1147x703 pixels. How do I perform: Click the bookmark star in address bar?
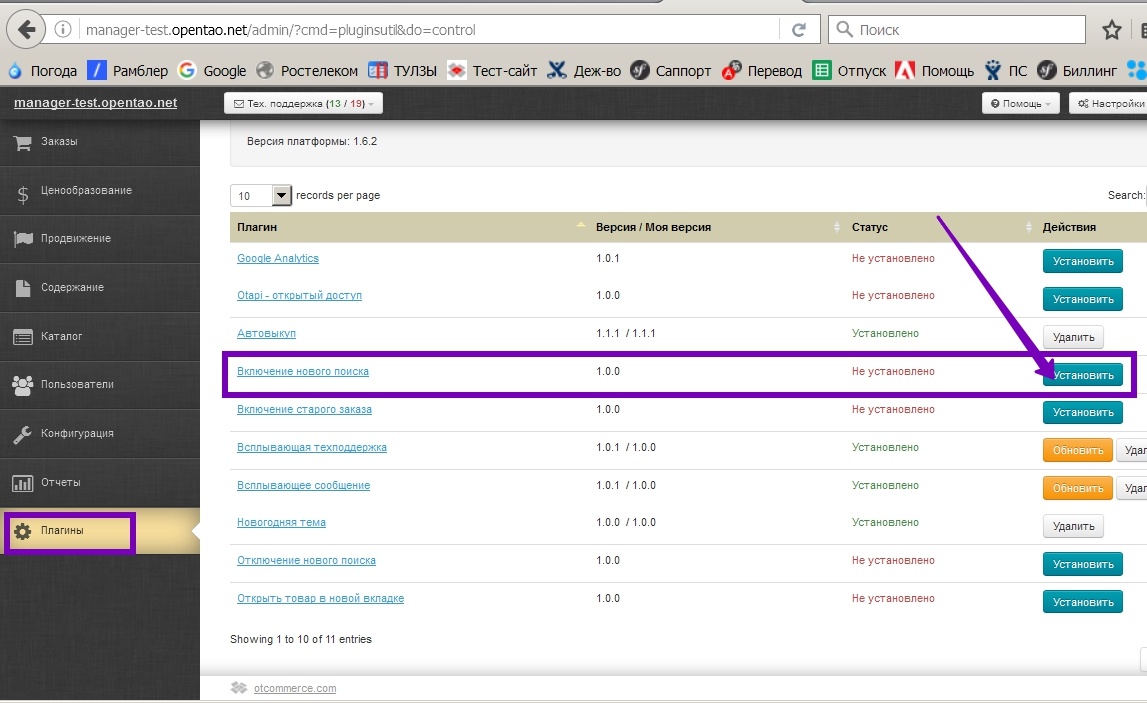point(1111,29)
